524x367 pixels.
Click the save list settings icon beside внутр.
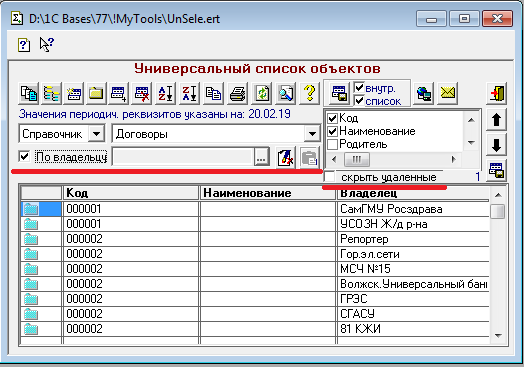(339, 93)
